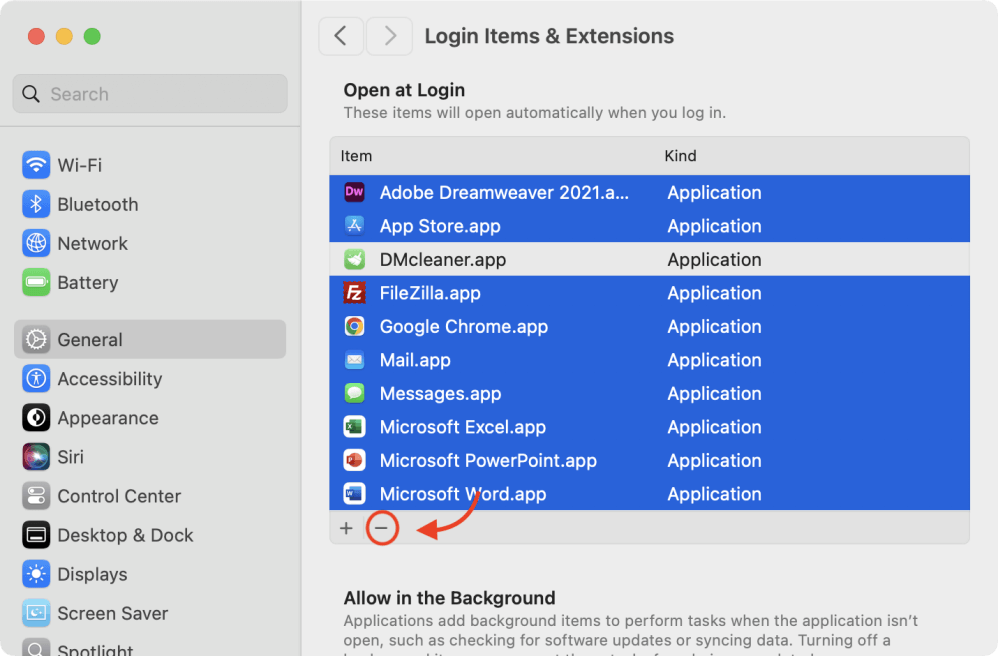Open Wi-Fi settings in sidebar
998x656 pixels.
[x=79, y=165]
